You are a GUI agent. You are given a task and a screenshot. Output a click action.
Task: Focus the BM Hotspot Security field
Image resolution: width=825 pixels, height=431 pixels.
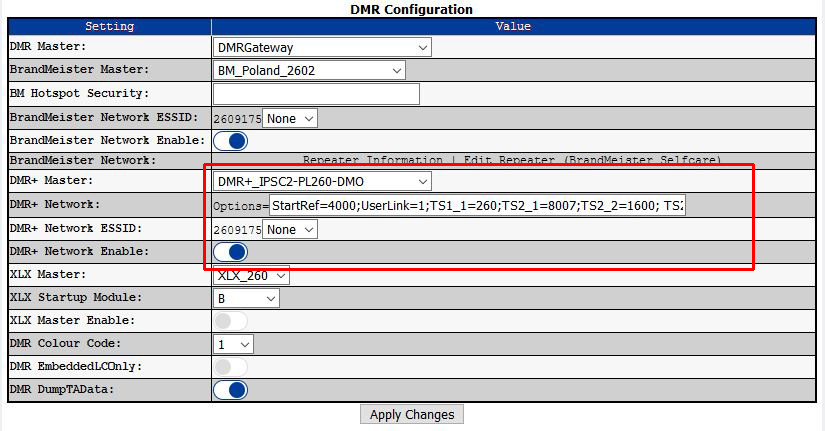[316, 94]
